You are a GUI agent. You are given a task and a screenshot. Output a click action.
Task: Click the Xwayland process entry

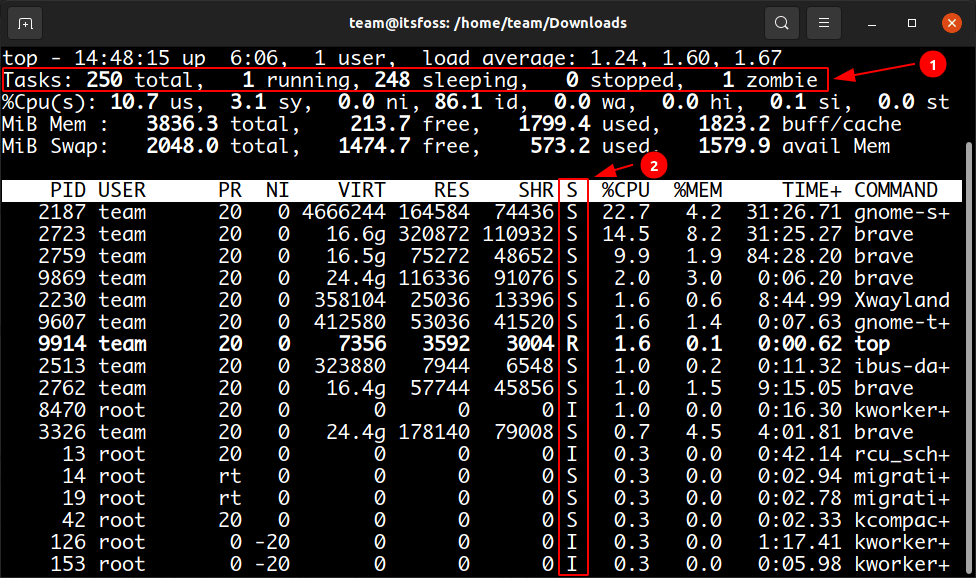pos(902,299)
